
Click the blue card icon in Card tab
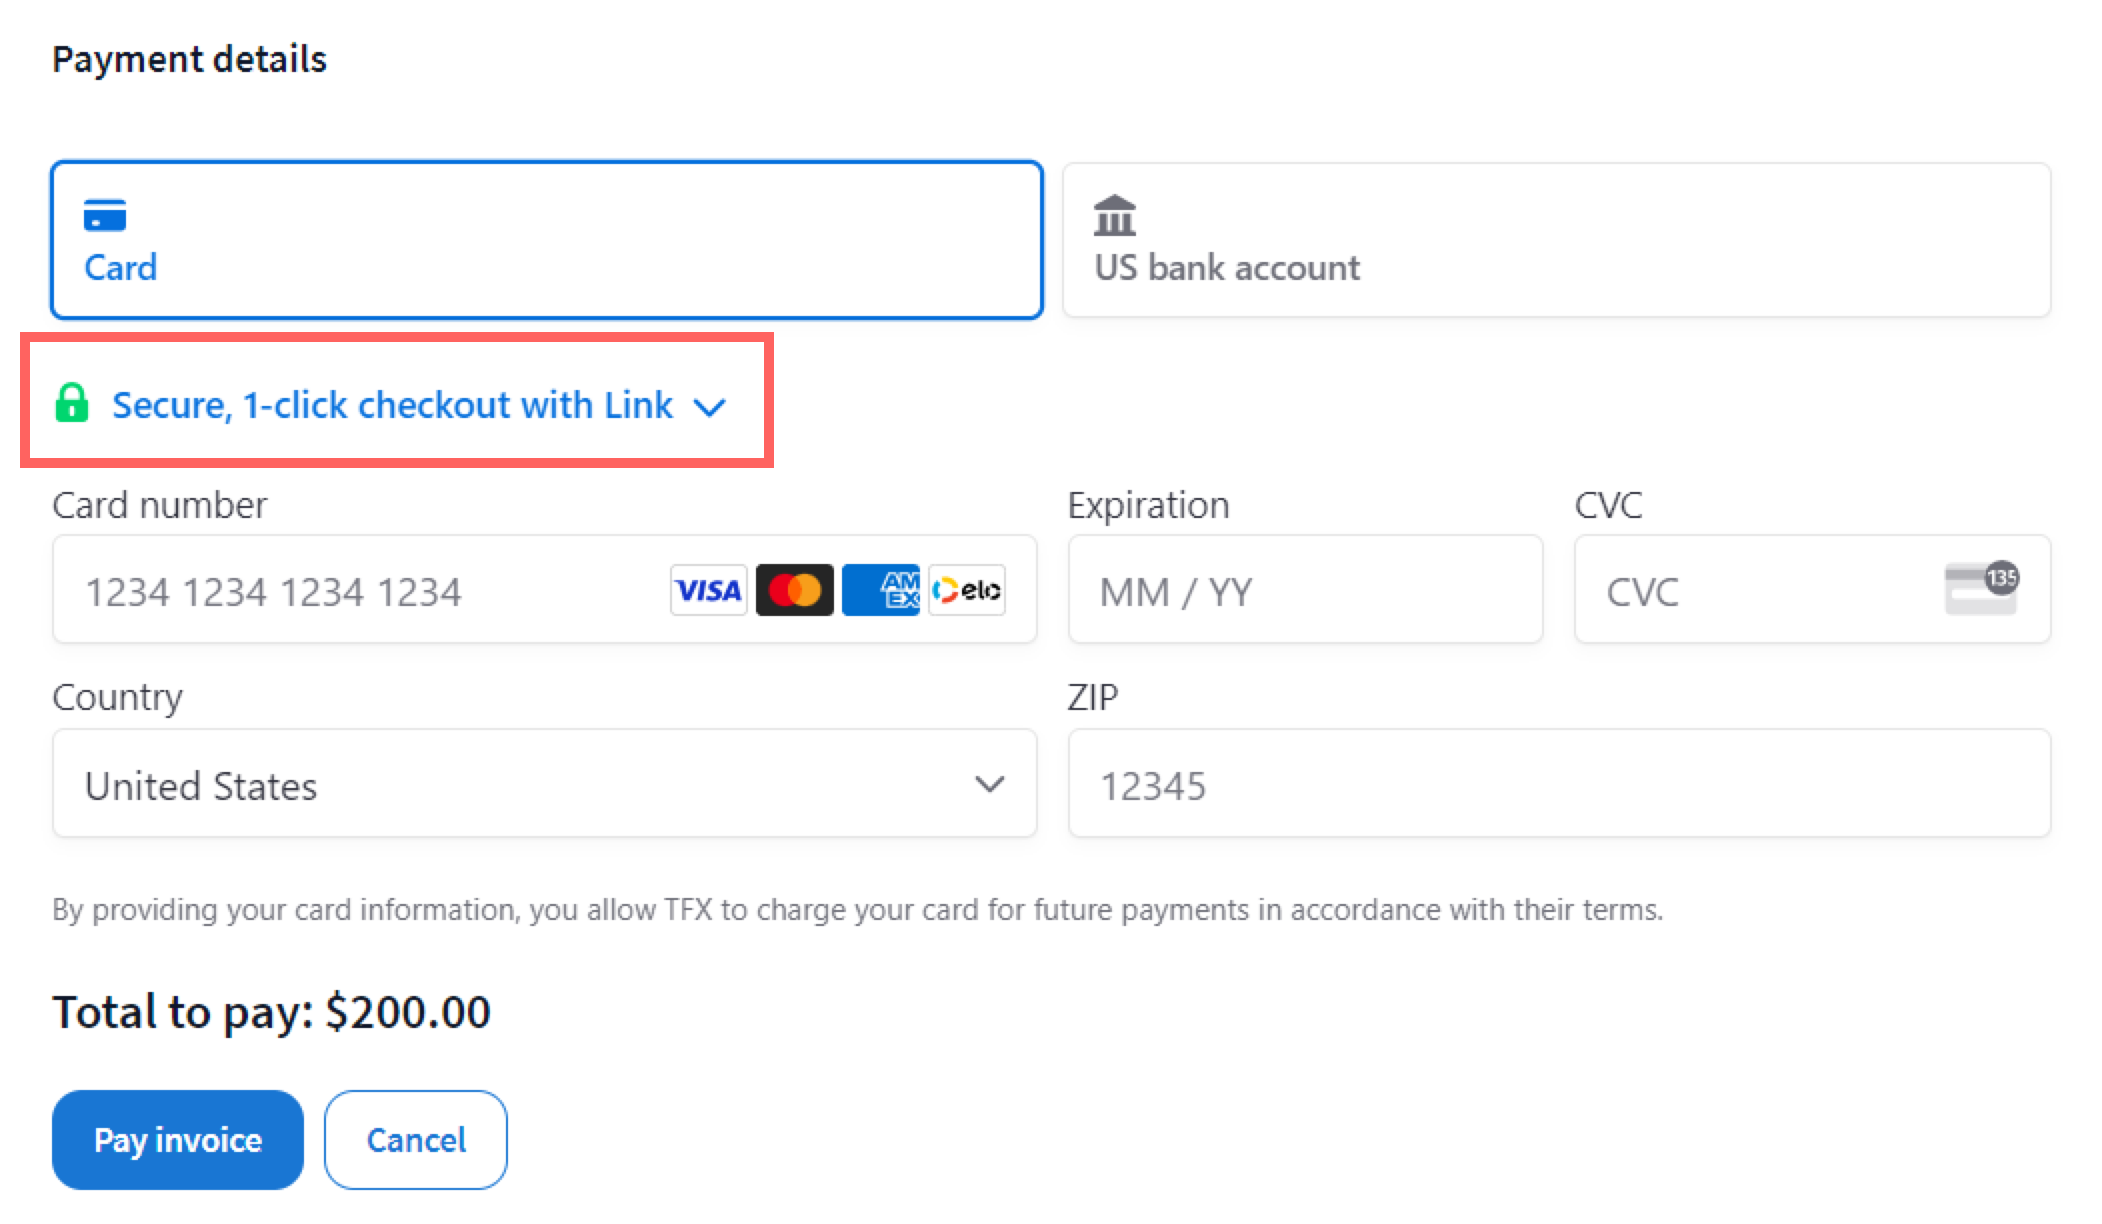105,215
